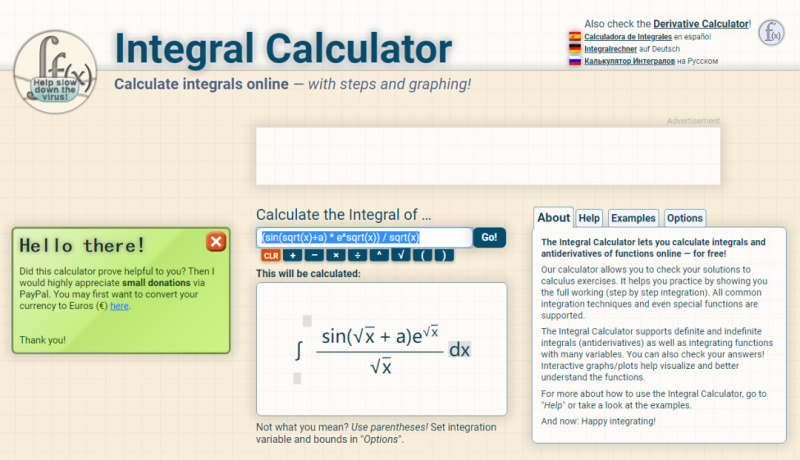800x460 pixels.
Task: Follow the Derivative Calculator link
Action: (x=701, y=24)
